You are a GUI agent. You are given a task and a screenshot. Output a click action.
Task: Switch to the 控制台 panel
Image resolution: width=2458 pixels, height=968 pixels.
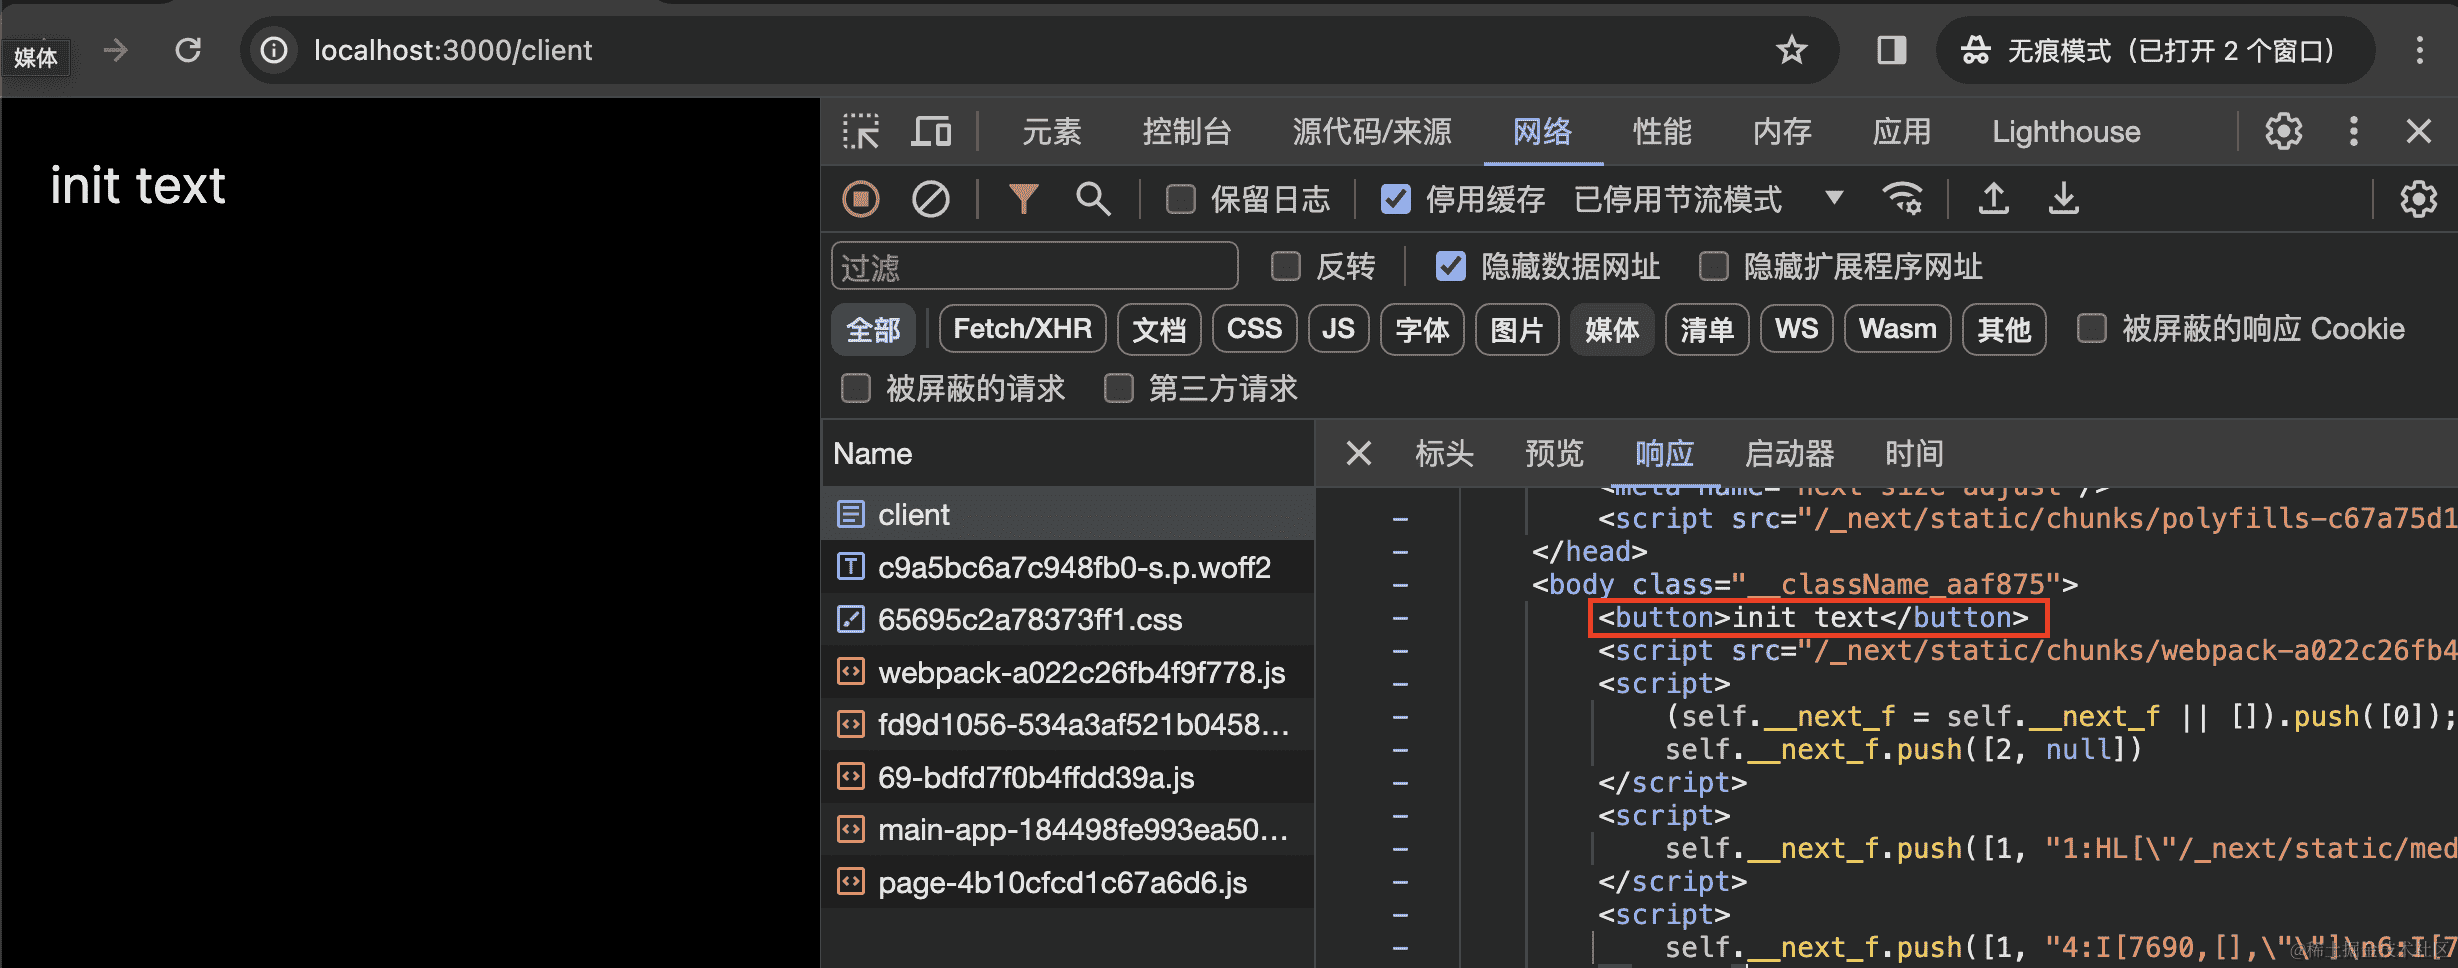point(1187,131)
